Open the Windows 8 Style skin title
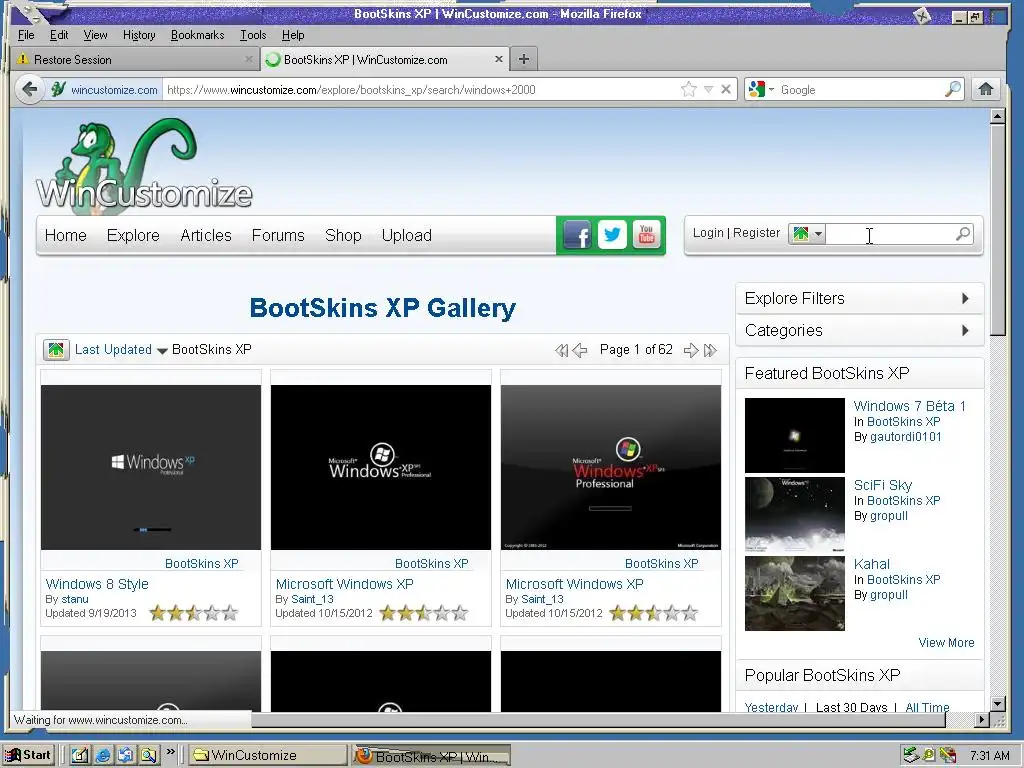Image resolution: width=1024 pixels, height=768 pixels. pos(97,584)
